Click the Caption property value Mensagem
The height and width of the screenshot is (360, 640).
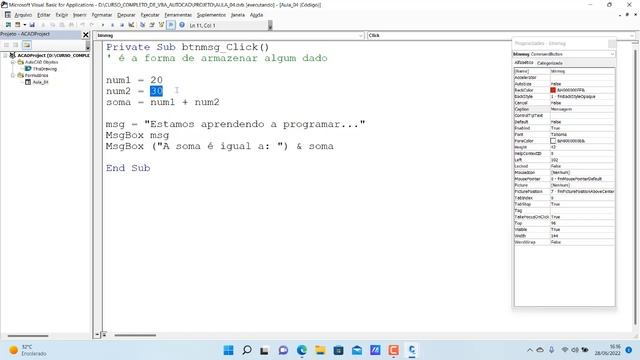point(582,109)
